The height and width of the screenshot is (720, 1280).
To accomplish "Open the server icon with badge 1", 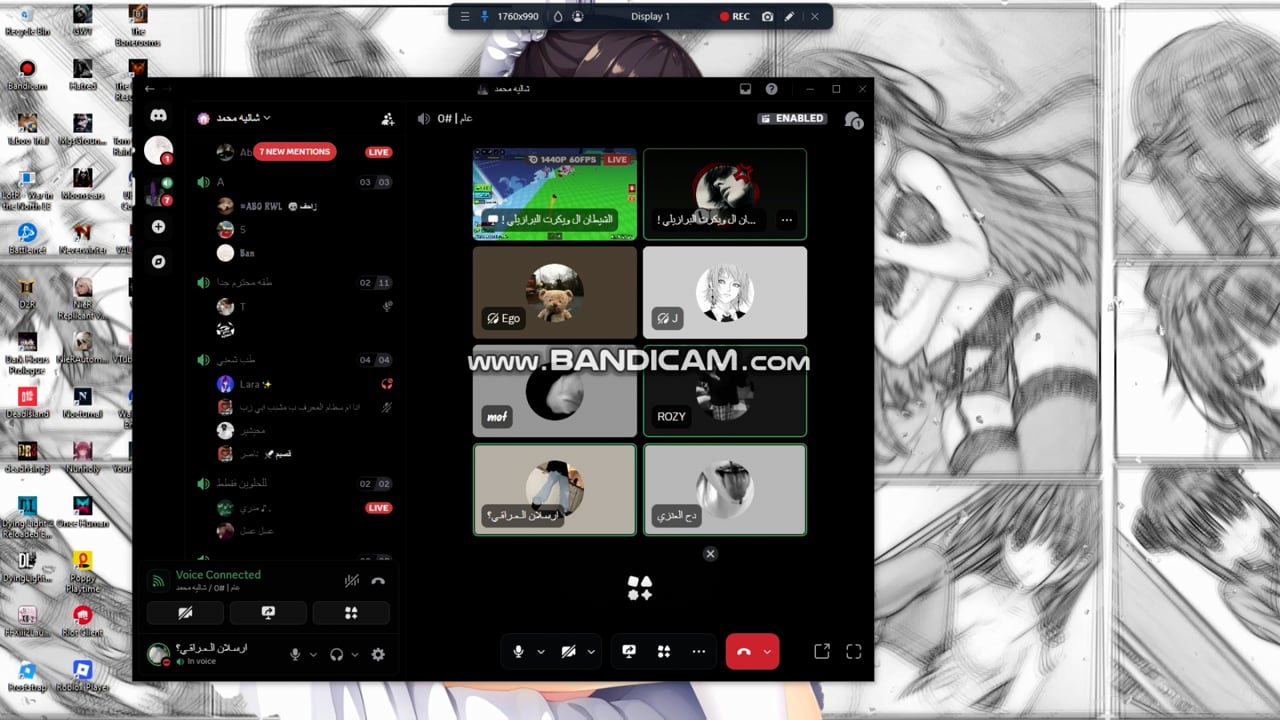I will pos(158,151).
